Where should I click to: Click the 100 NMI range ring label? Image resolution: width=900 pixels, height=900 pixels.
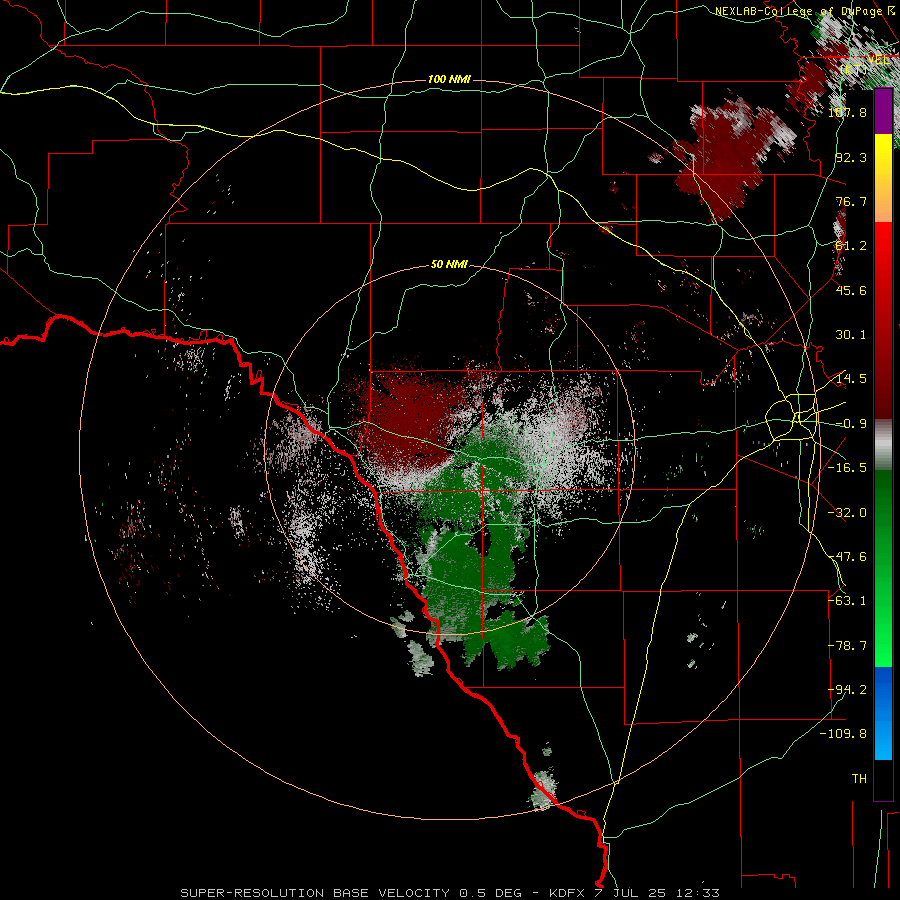pos(449,79)
